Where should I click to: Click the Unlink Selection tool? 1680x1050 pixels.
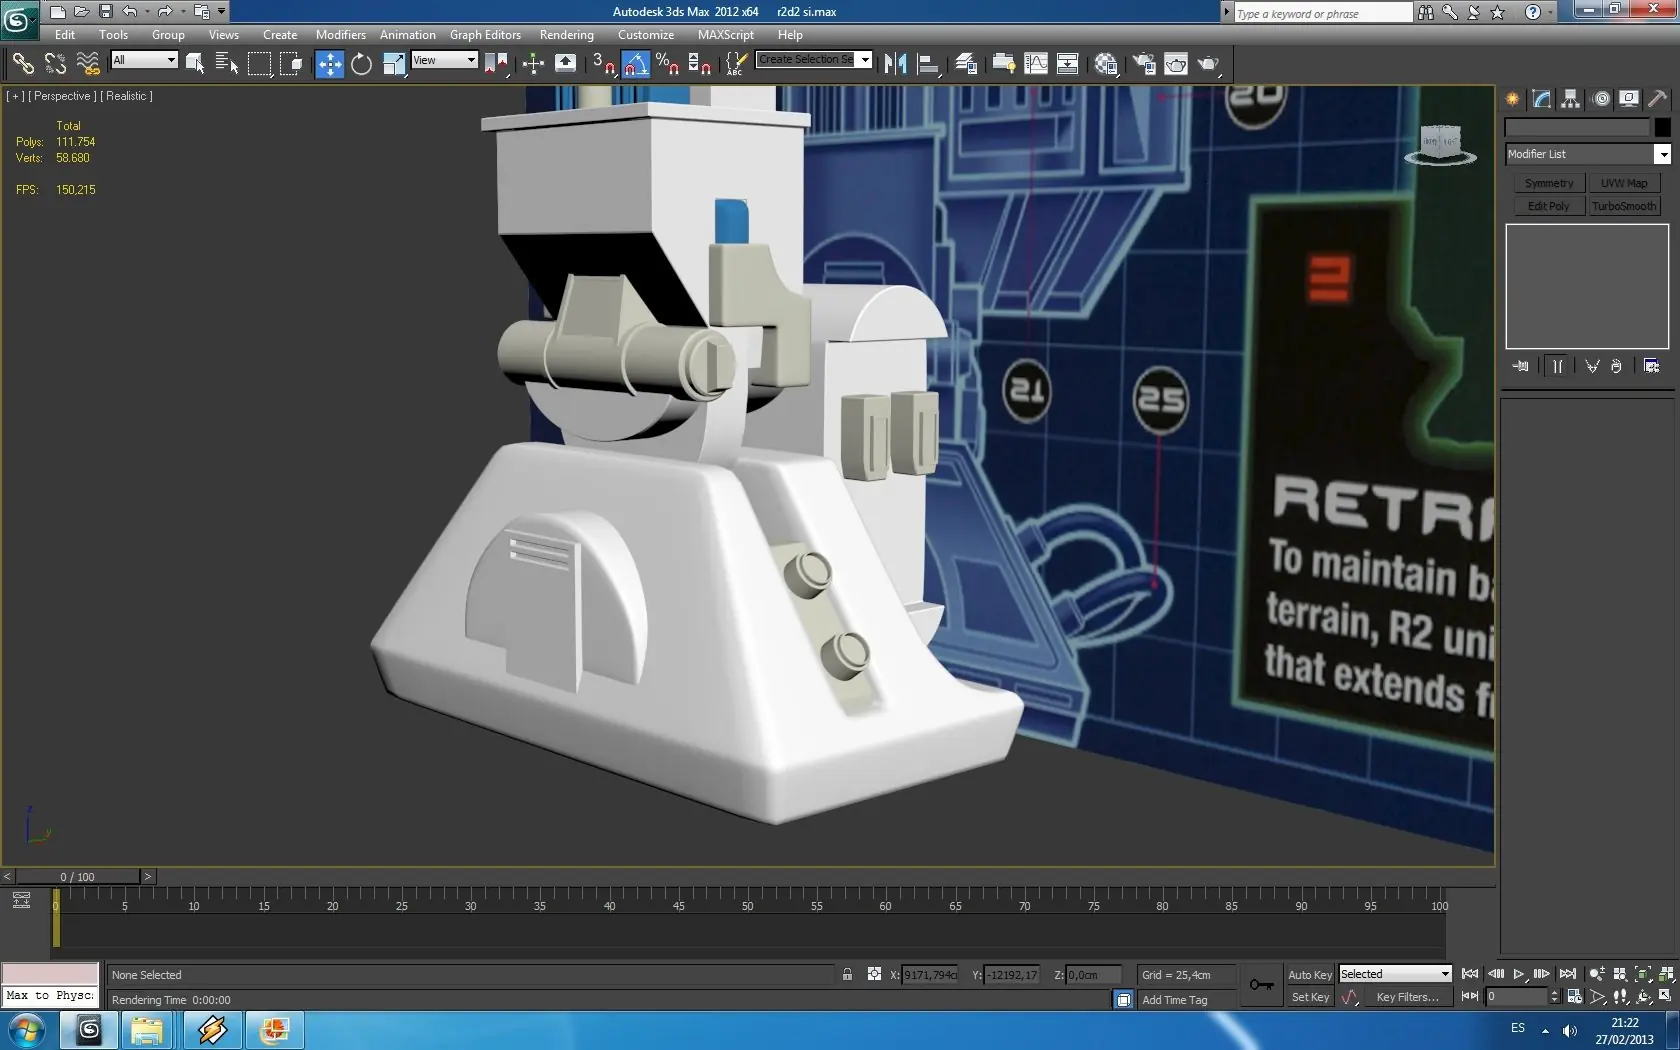pos(55,64)
